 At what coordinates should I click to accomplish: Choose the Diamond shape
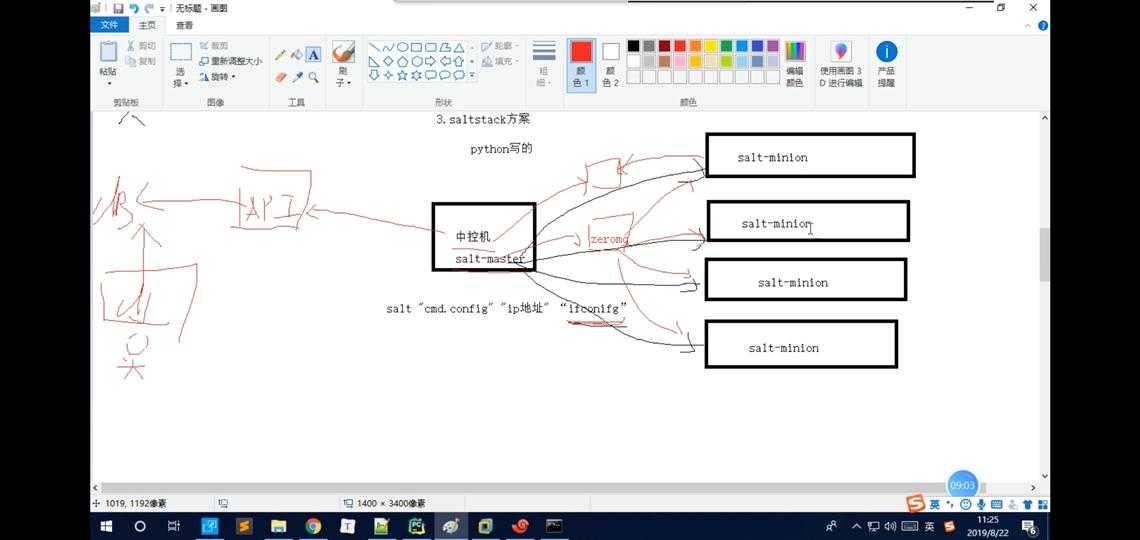[x=388, y=61]
